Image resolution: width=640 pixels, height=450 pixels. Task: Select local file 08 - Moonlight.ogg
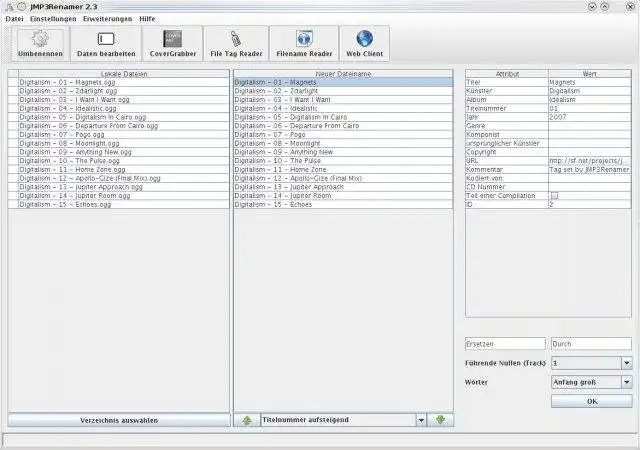(124, 143)
